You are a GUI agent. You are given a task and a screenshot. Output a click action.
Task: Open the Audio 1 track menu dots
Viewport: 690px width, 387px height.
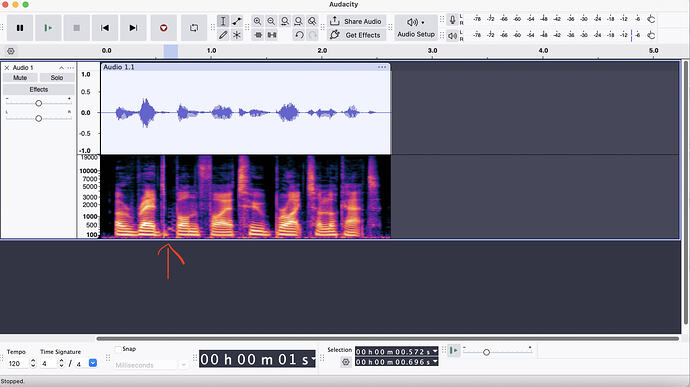71,68
